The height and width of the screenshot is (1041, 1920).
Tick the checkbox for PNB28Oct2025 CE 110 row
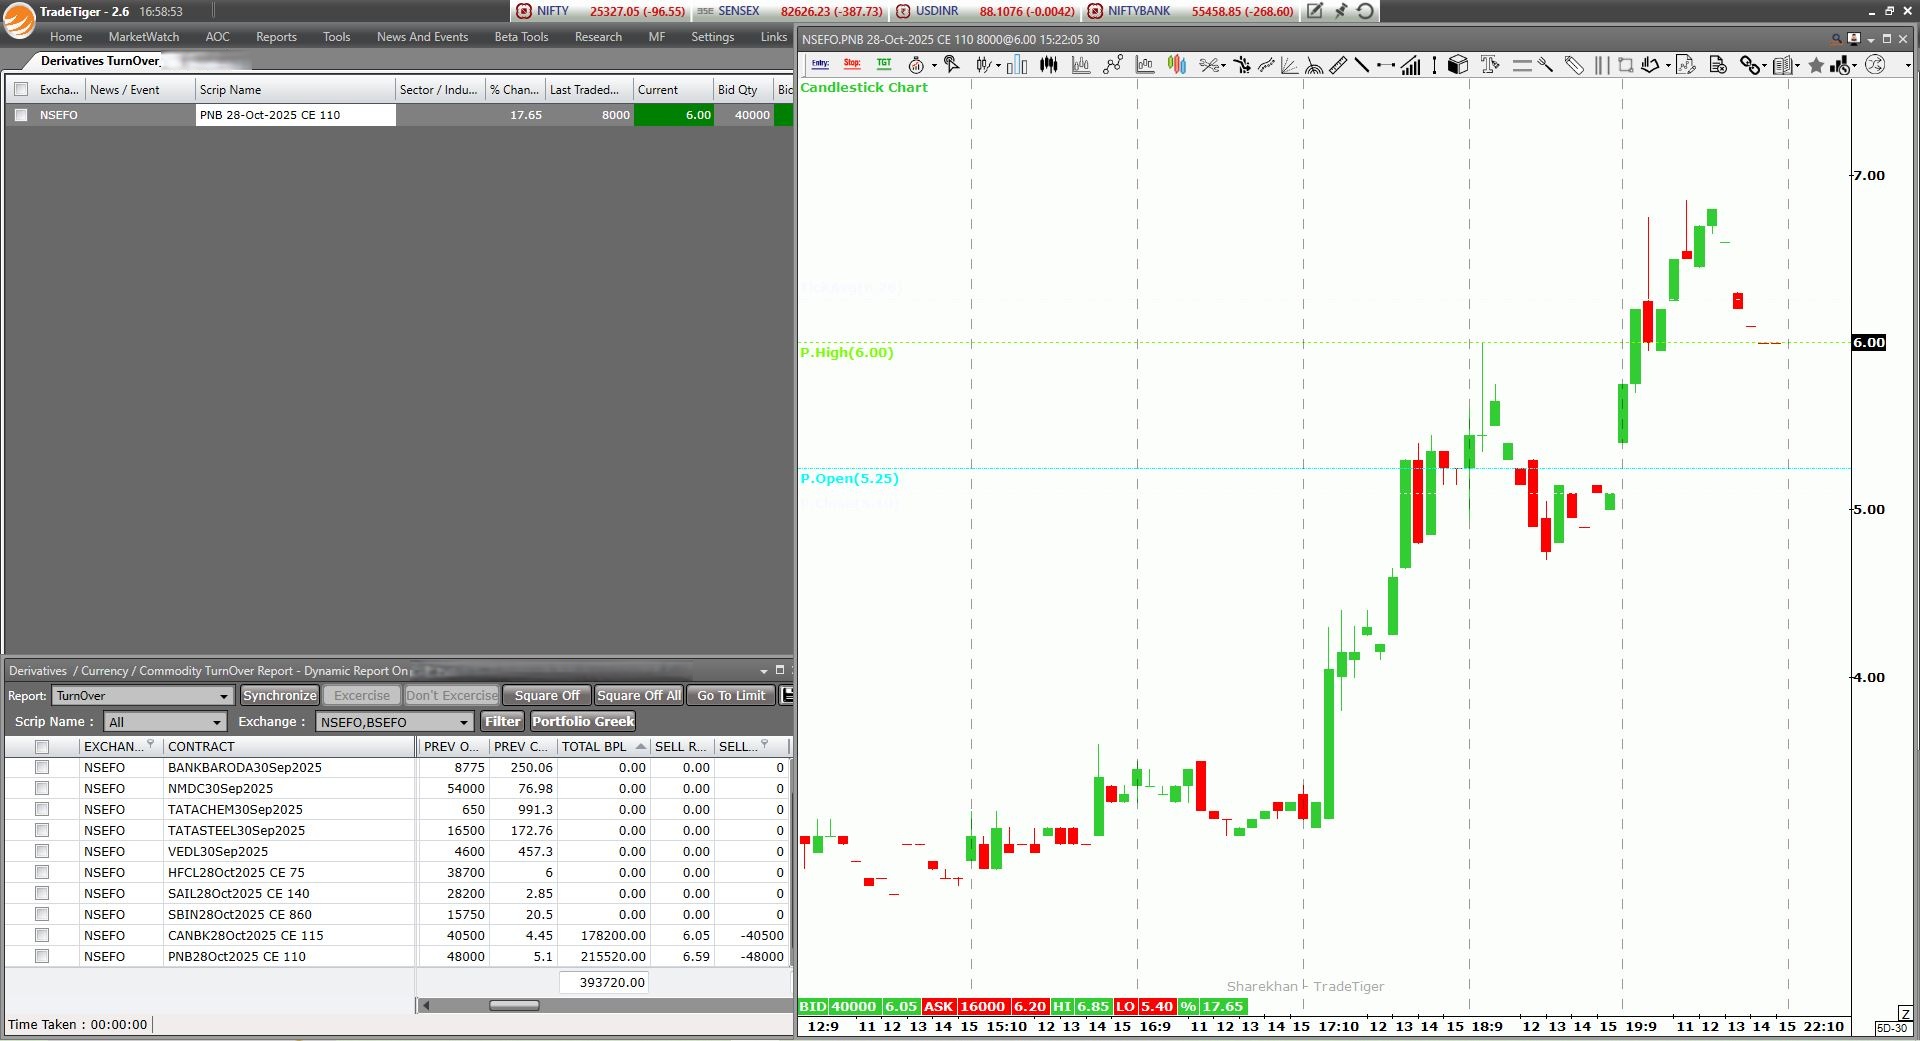coord(42,956)
